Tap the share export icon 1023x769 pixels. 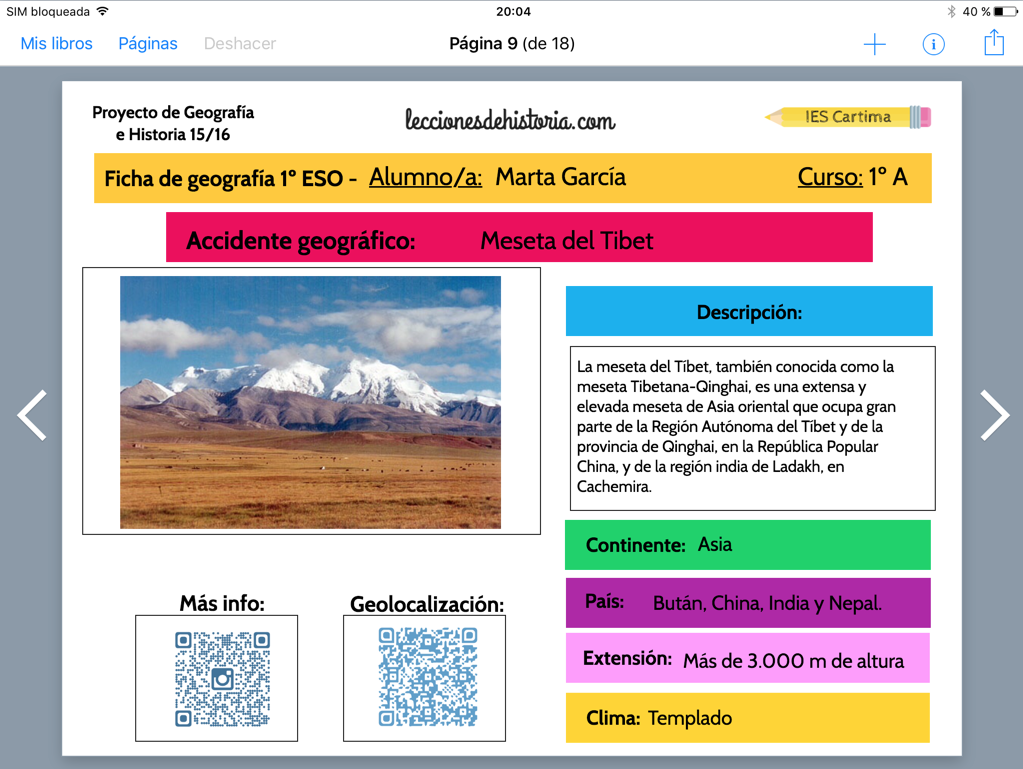pos(993,43)
